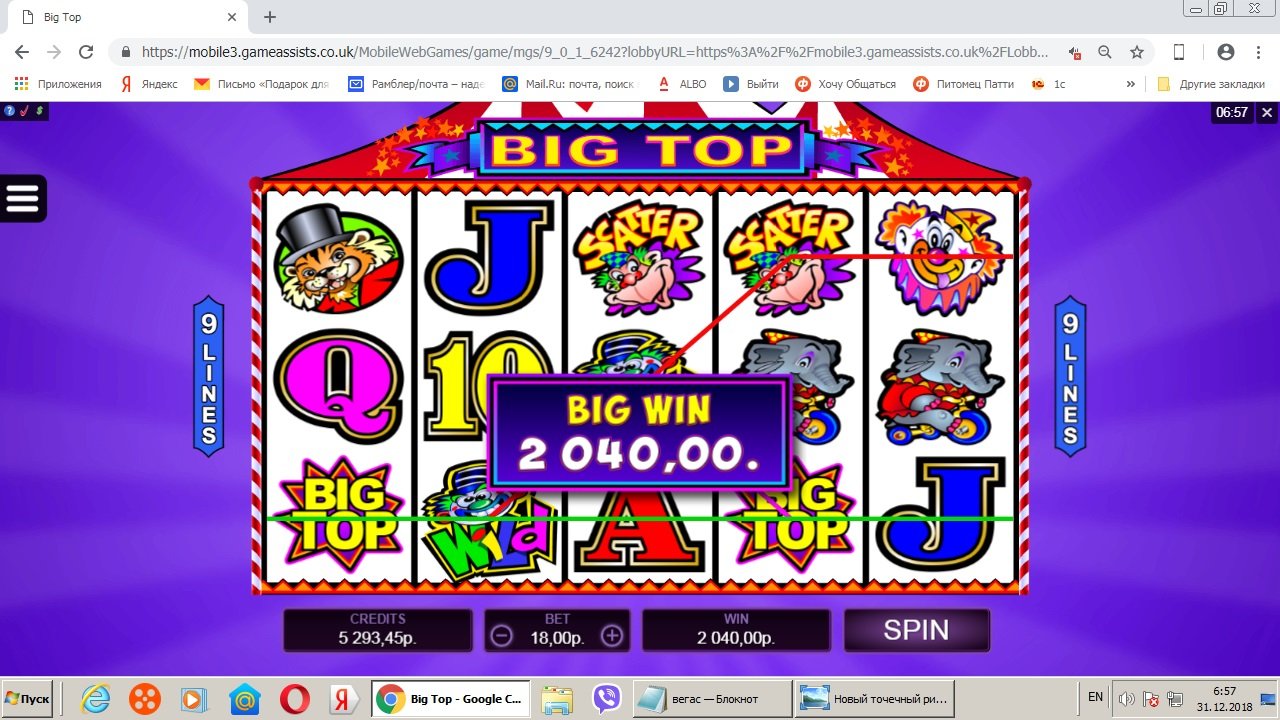Open Viber from the taskbar
The width and height of the screenshot is (1280, 720).
(x=606, y=698)
